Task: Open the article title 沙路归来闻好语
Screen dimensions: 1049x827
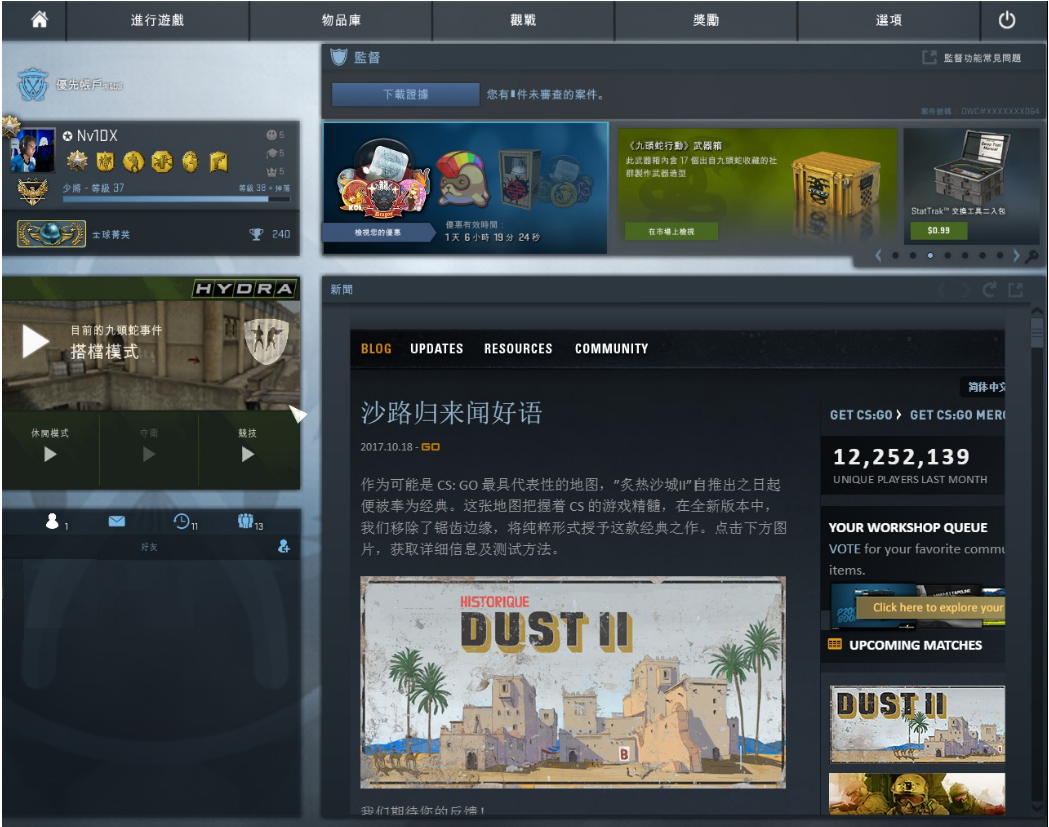Action: pyautogui.click(x=452, y=412)
